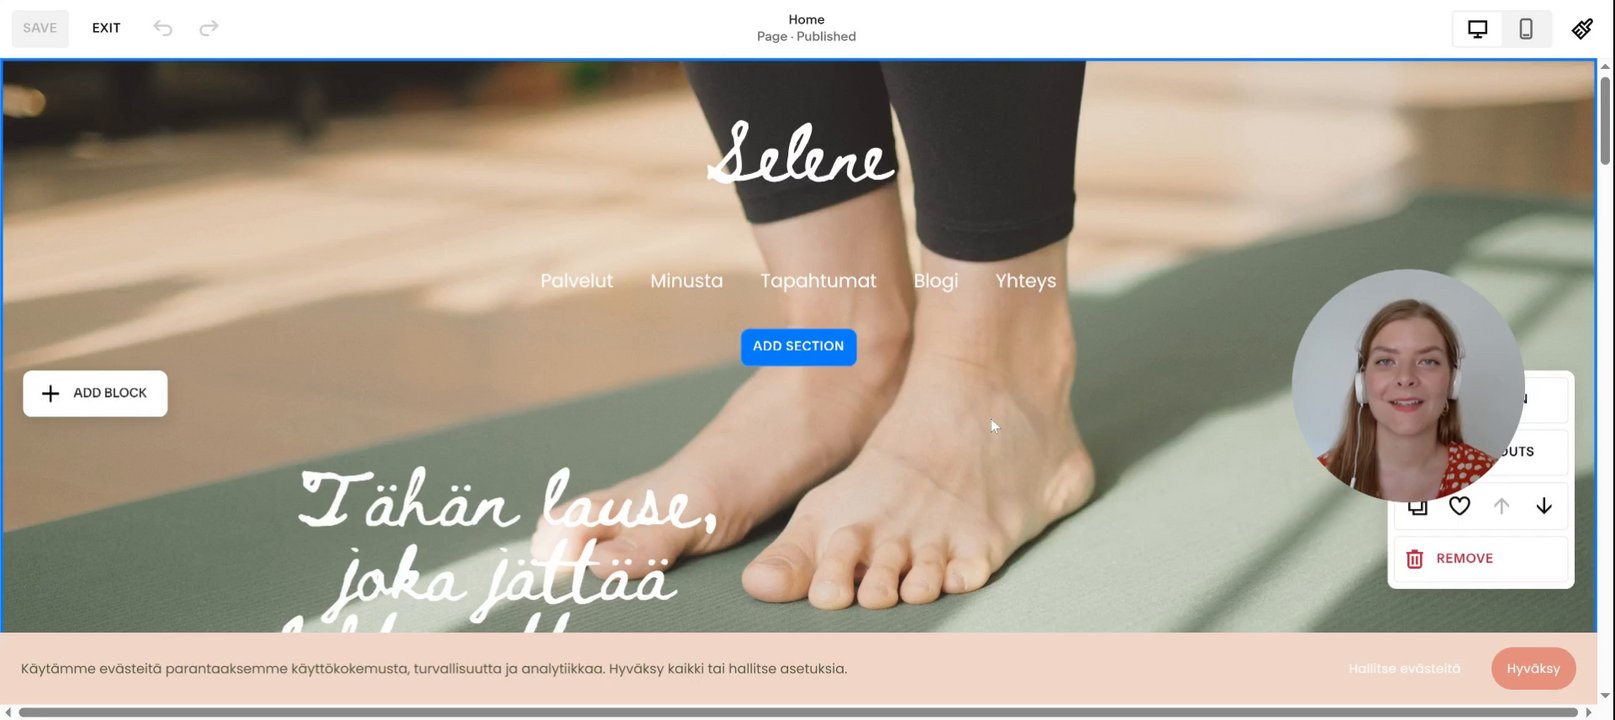Open the Yhteys navigation item
This screenshot has height=720, width=1615.
tap(1025, 281)
